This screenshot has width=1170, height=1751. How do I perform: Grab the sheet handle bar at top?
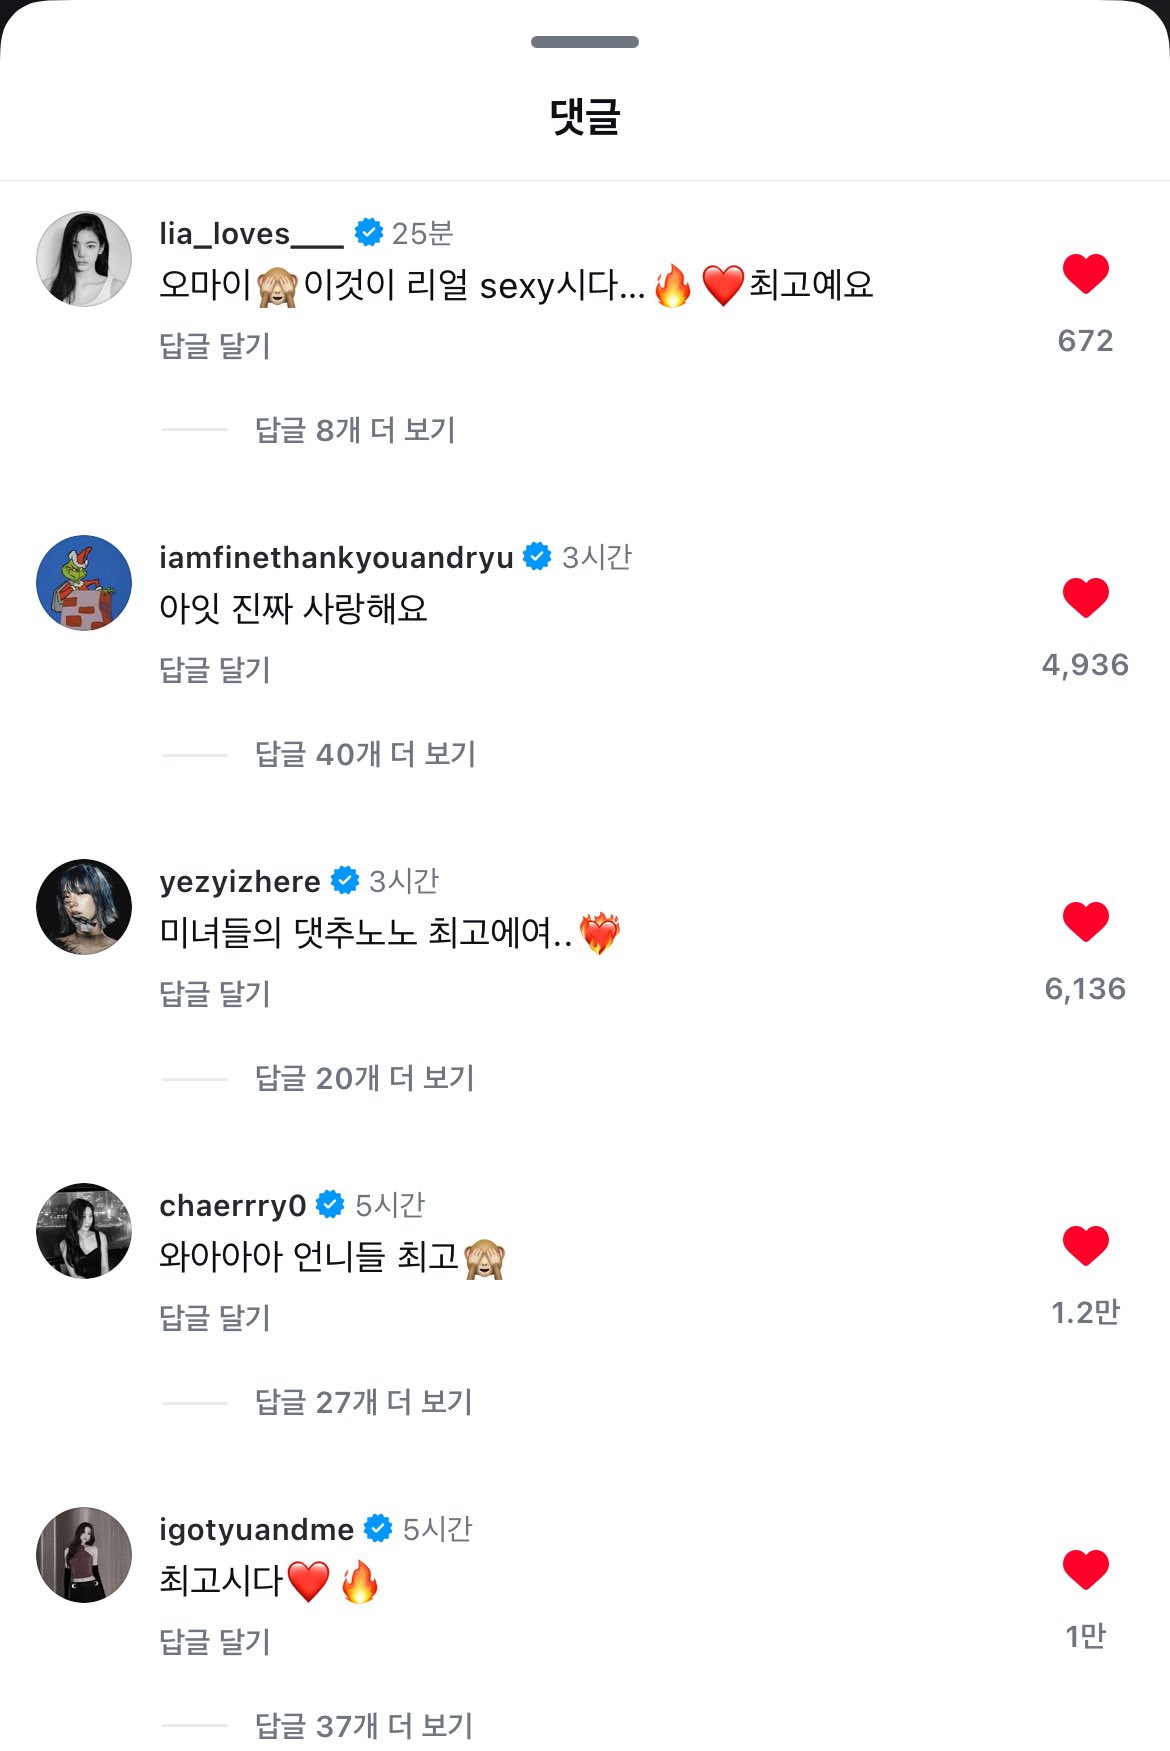(585, 42)
